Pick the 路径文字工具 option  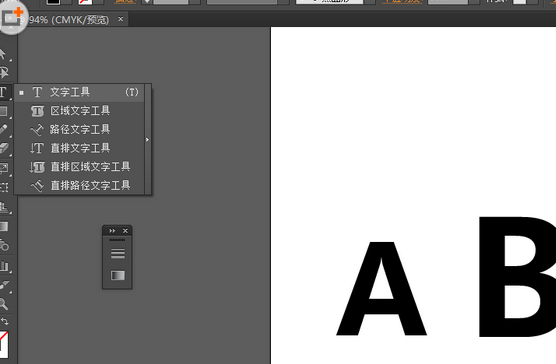click(79, 130)
